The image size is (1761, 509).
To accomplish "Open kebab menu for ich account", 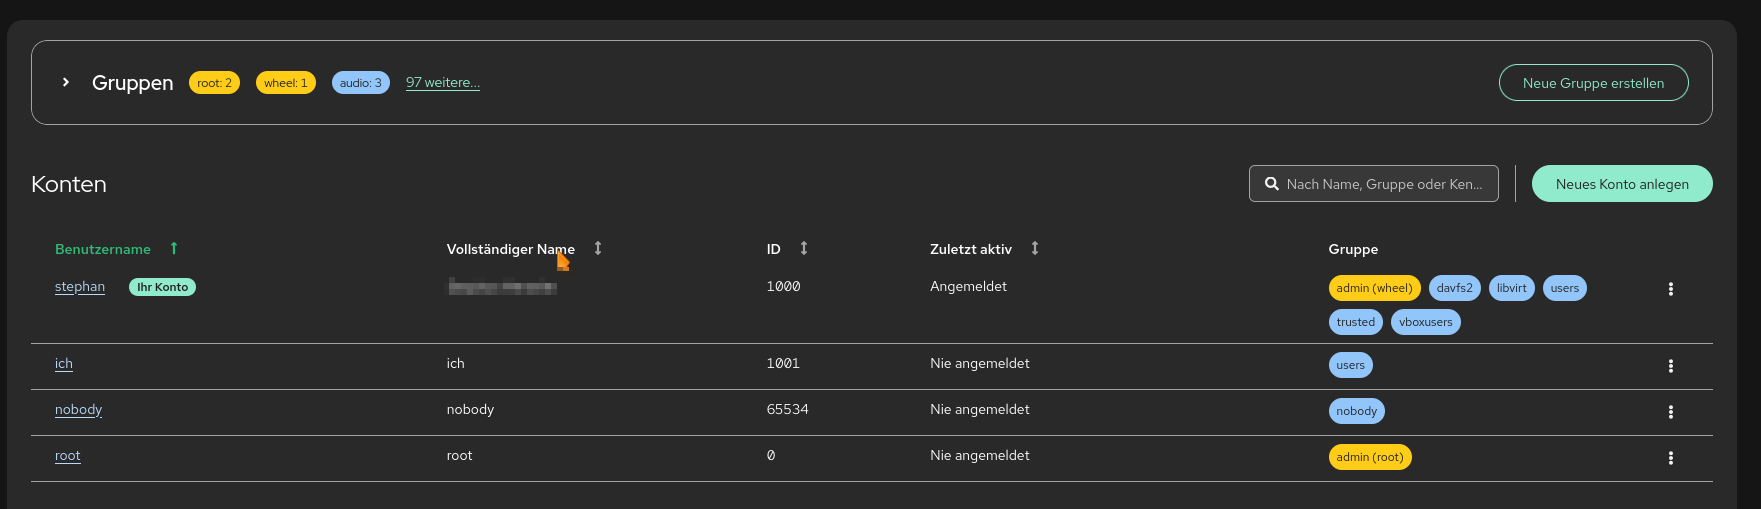I will 1670,366.
